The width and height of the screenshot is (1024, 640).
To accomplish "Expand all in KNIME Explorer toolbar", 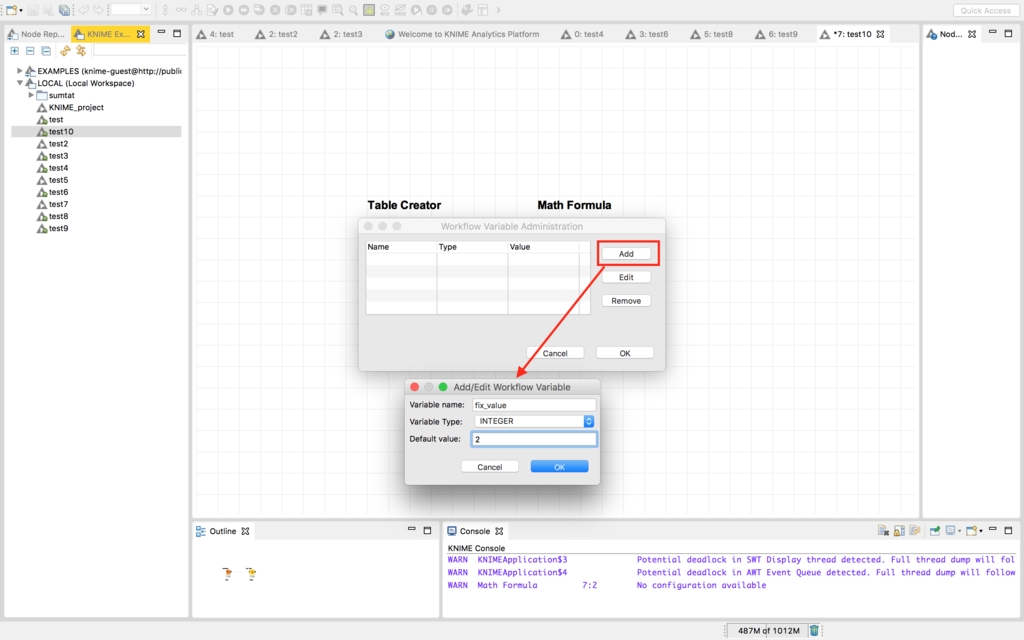I will click(14, 51).
